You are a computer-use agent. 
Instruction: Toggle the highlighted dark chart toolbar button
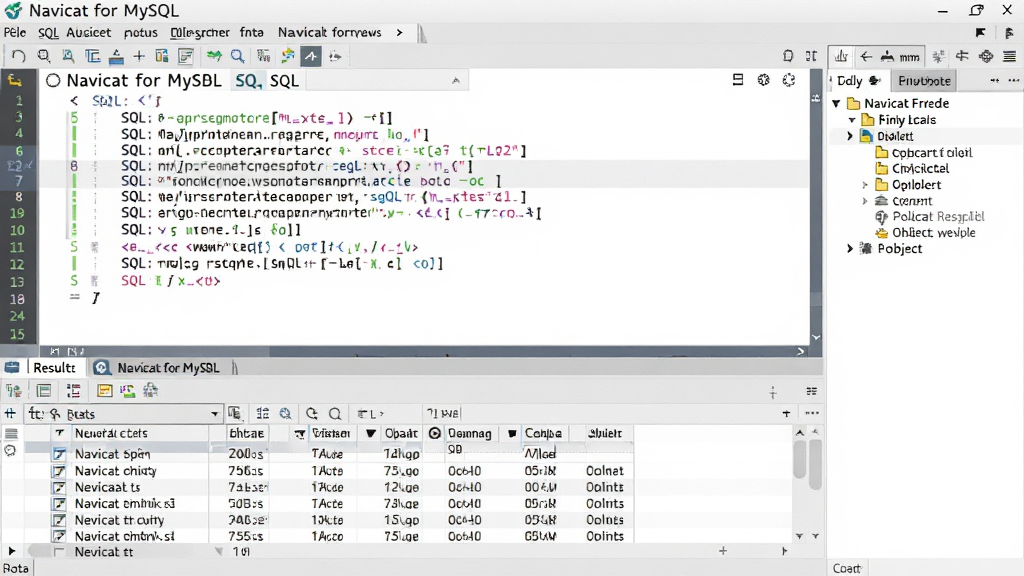[311, 57]
